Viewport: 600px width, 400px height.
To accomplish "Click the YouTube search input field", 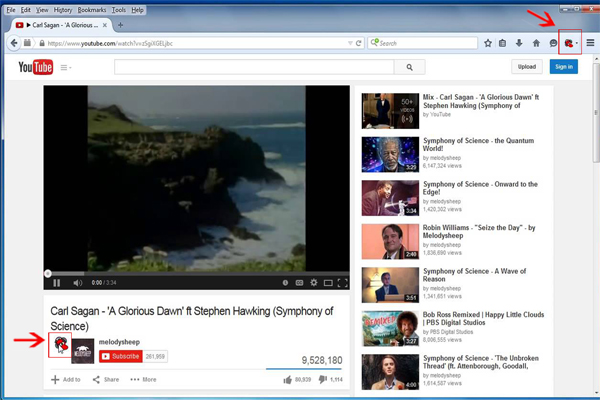I will [254, 67].
